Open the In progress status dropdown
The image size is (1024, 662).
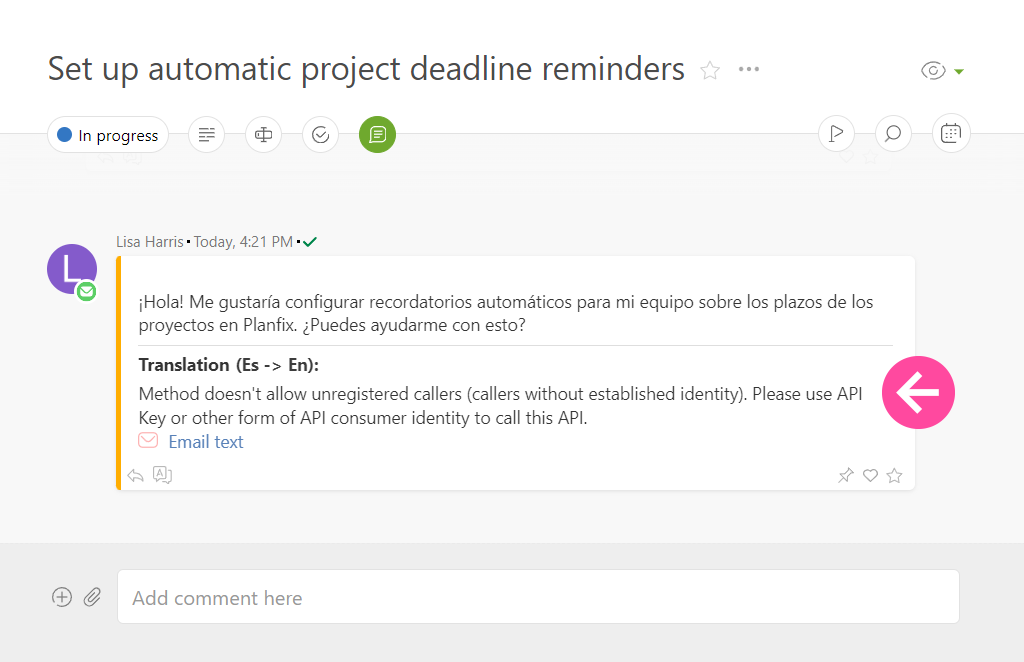(x=108, y=135)
